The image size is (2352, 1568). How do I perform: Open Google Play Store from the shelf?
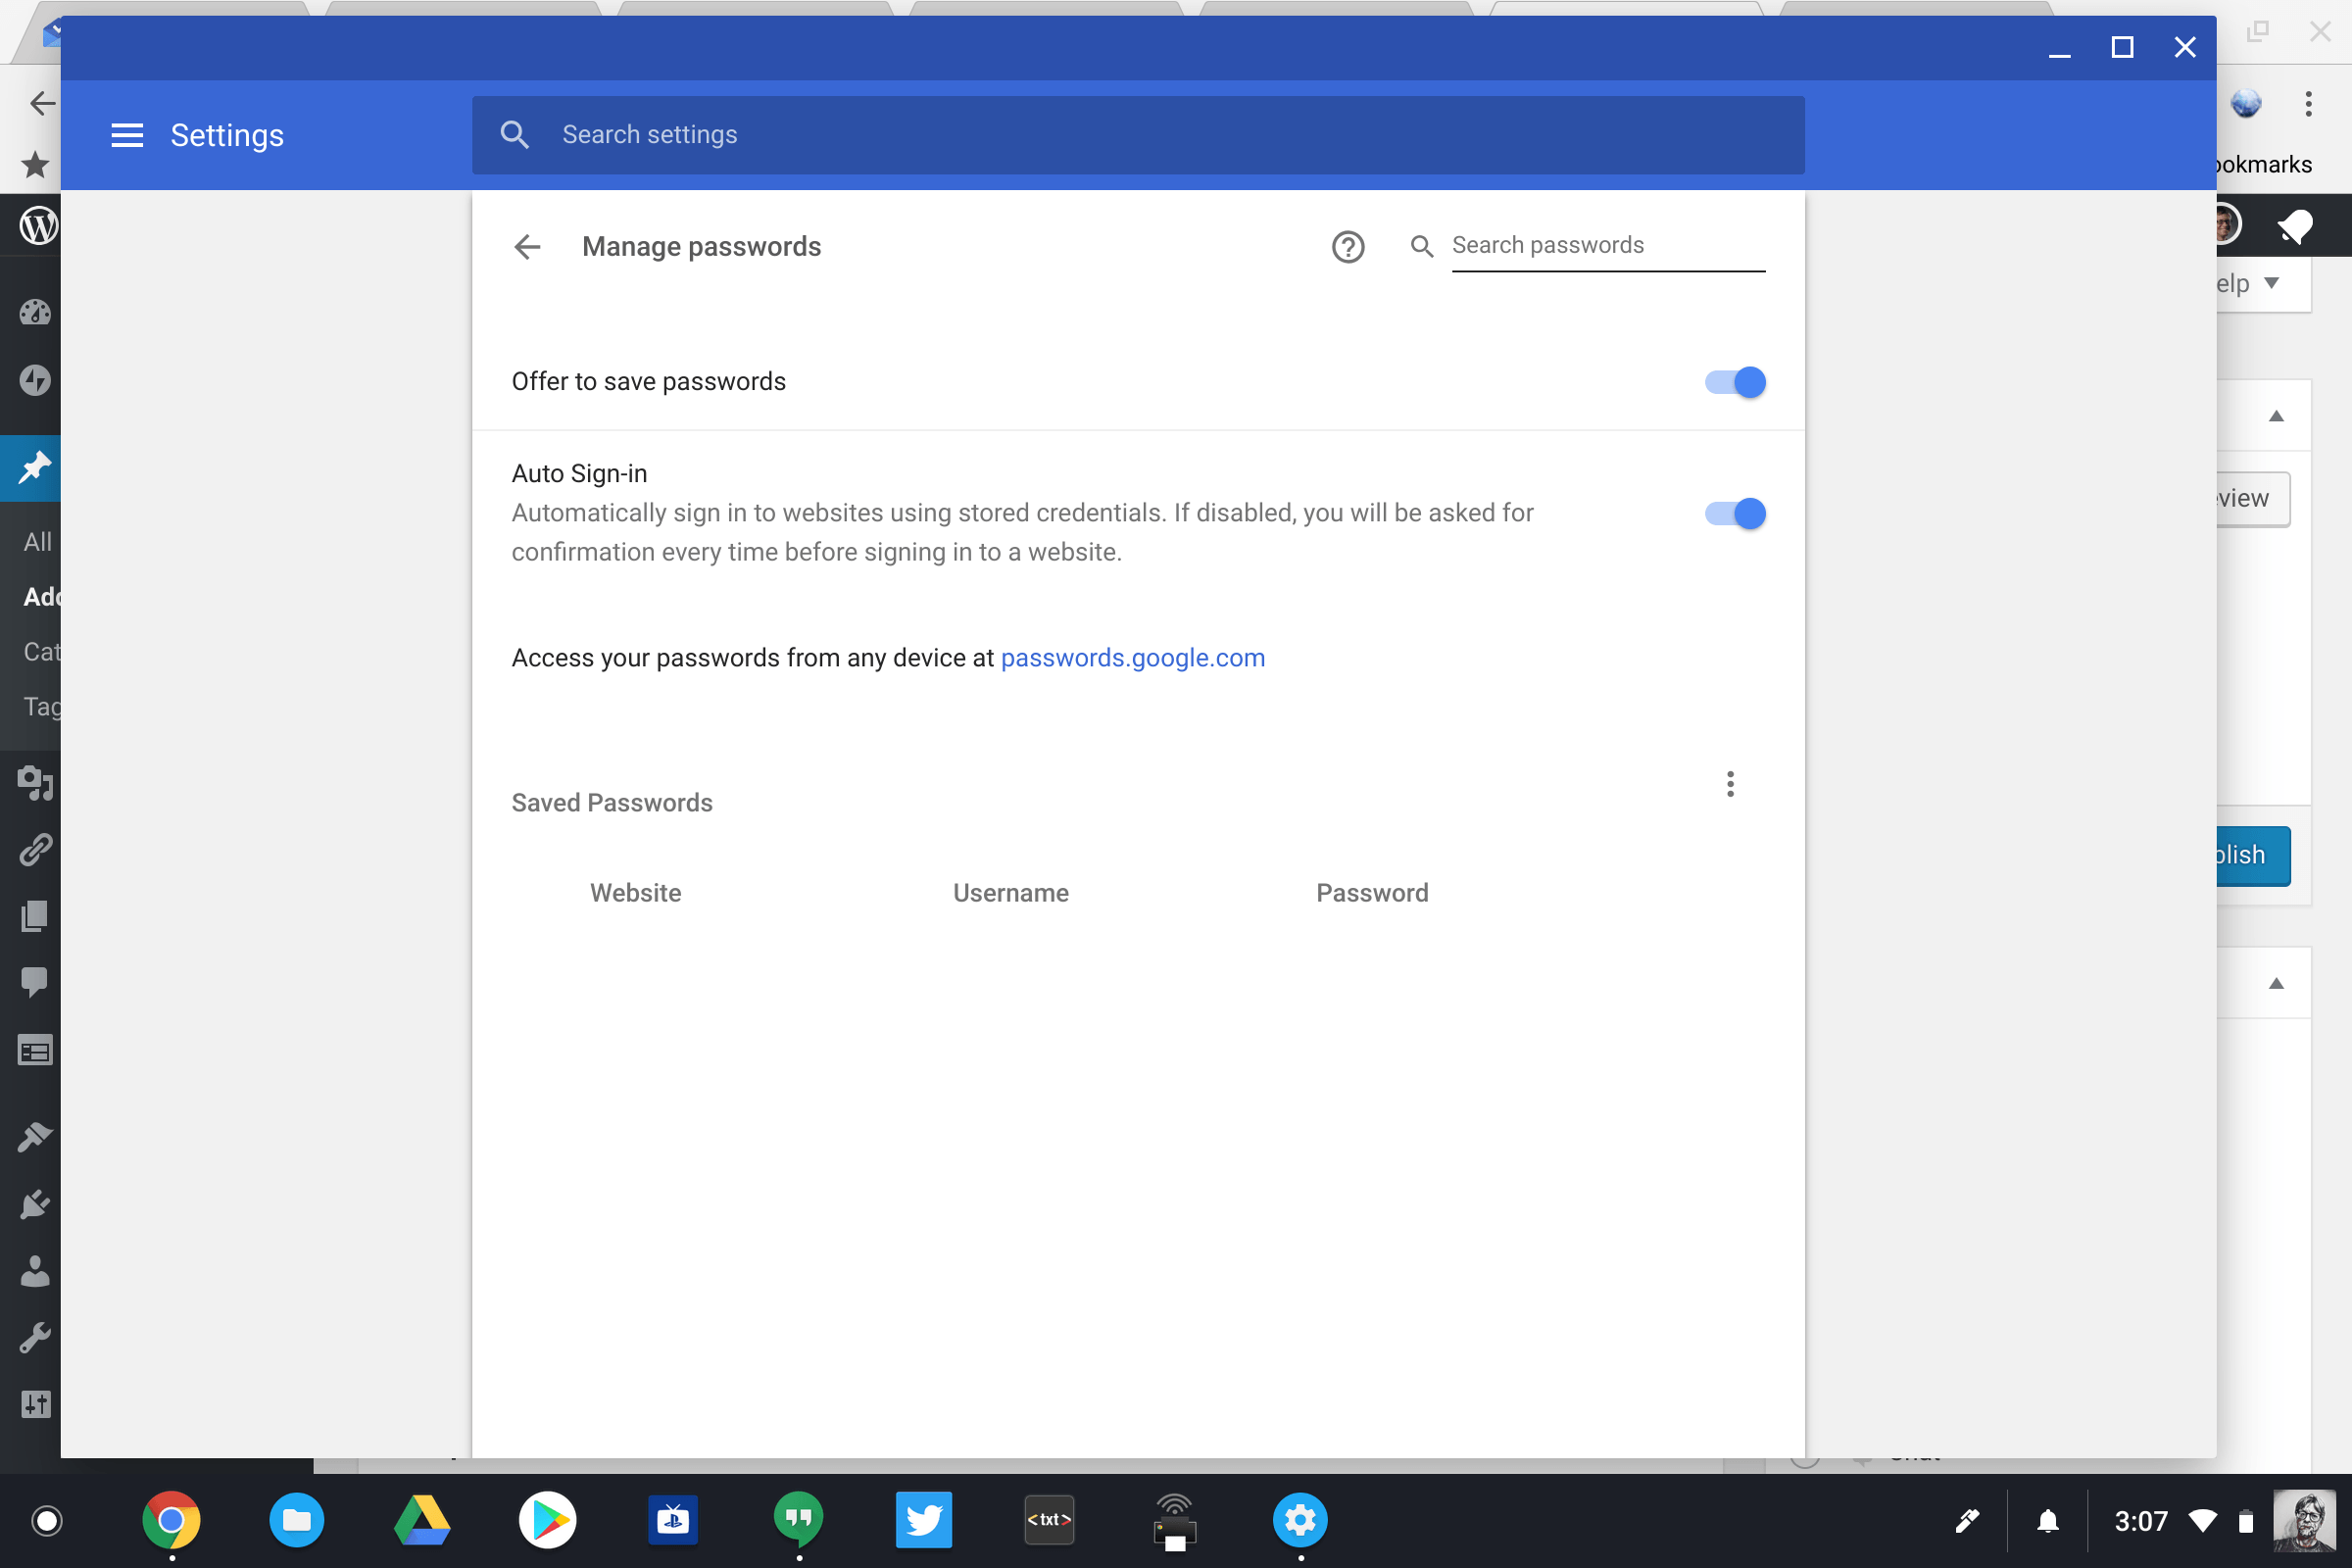(548, 1520)
